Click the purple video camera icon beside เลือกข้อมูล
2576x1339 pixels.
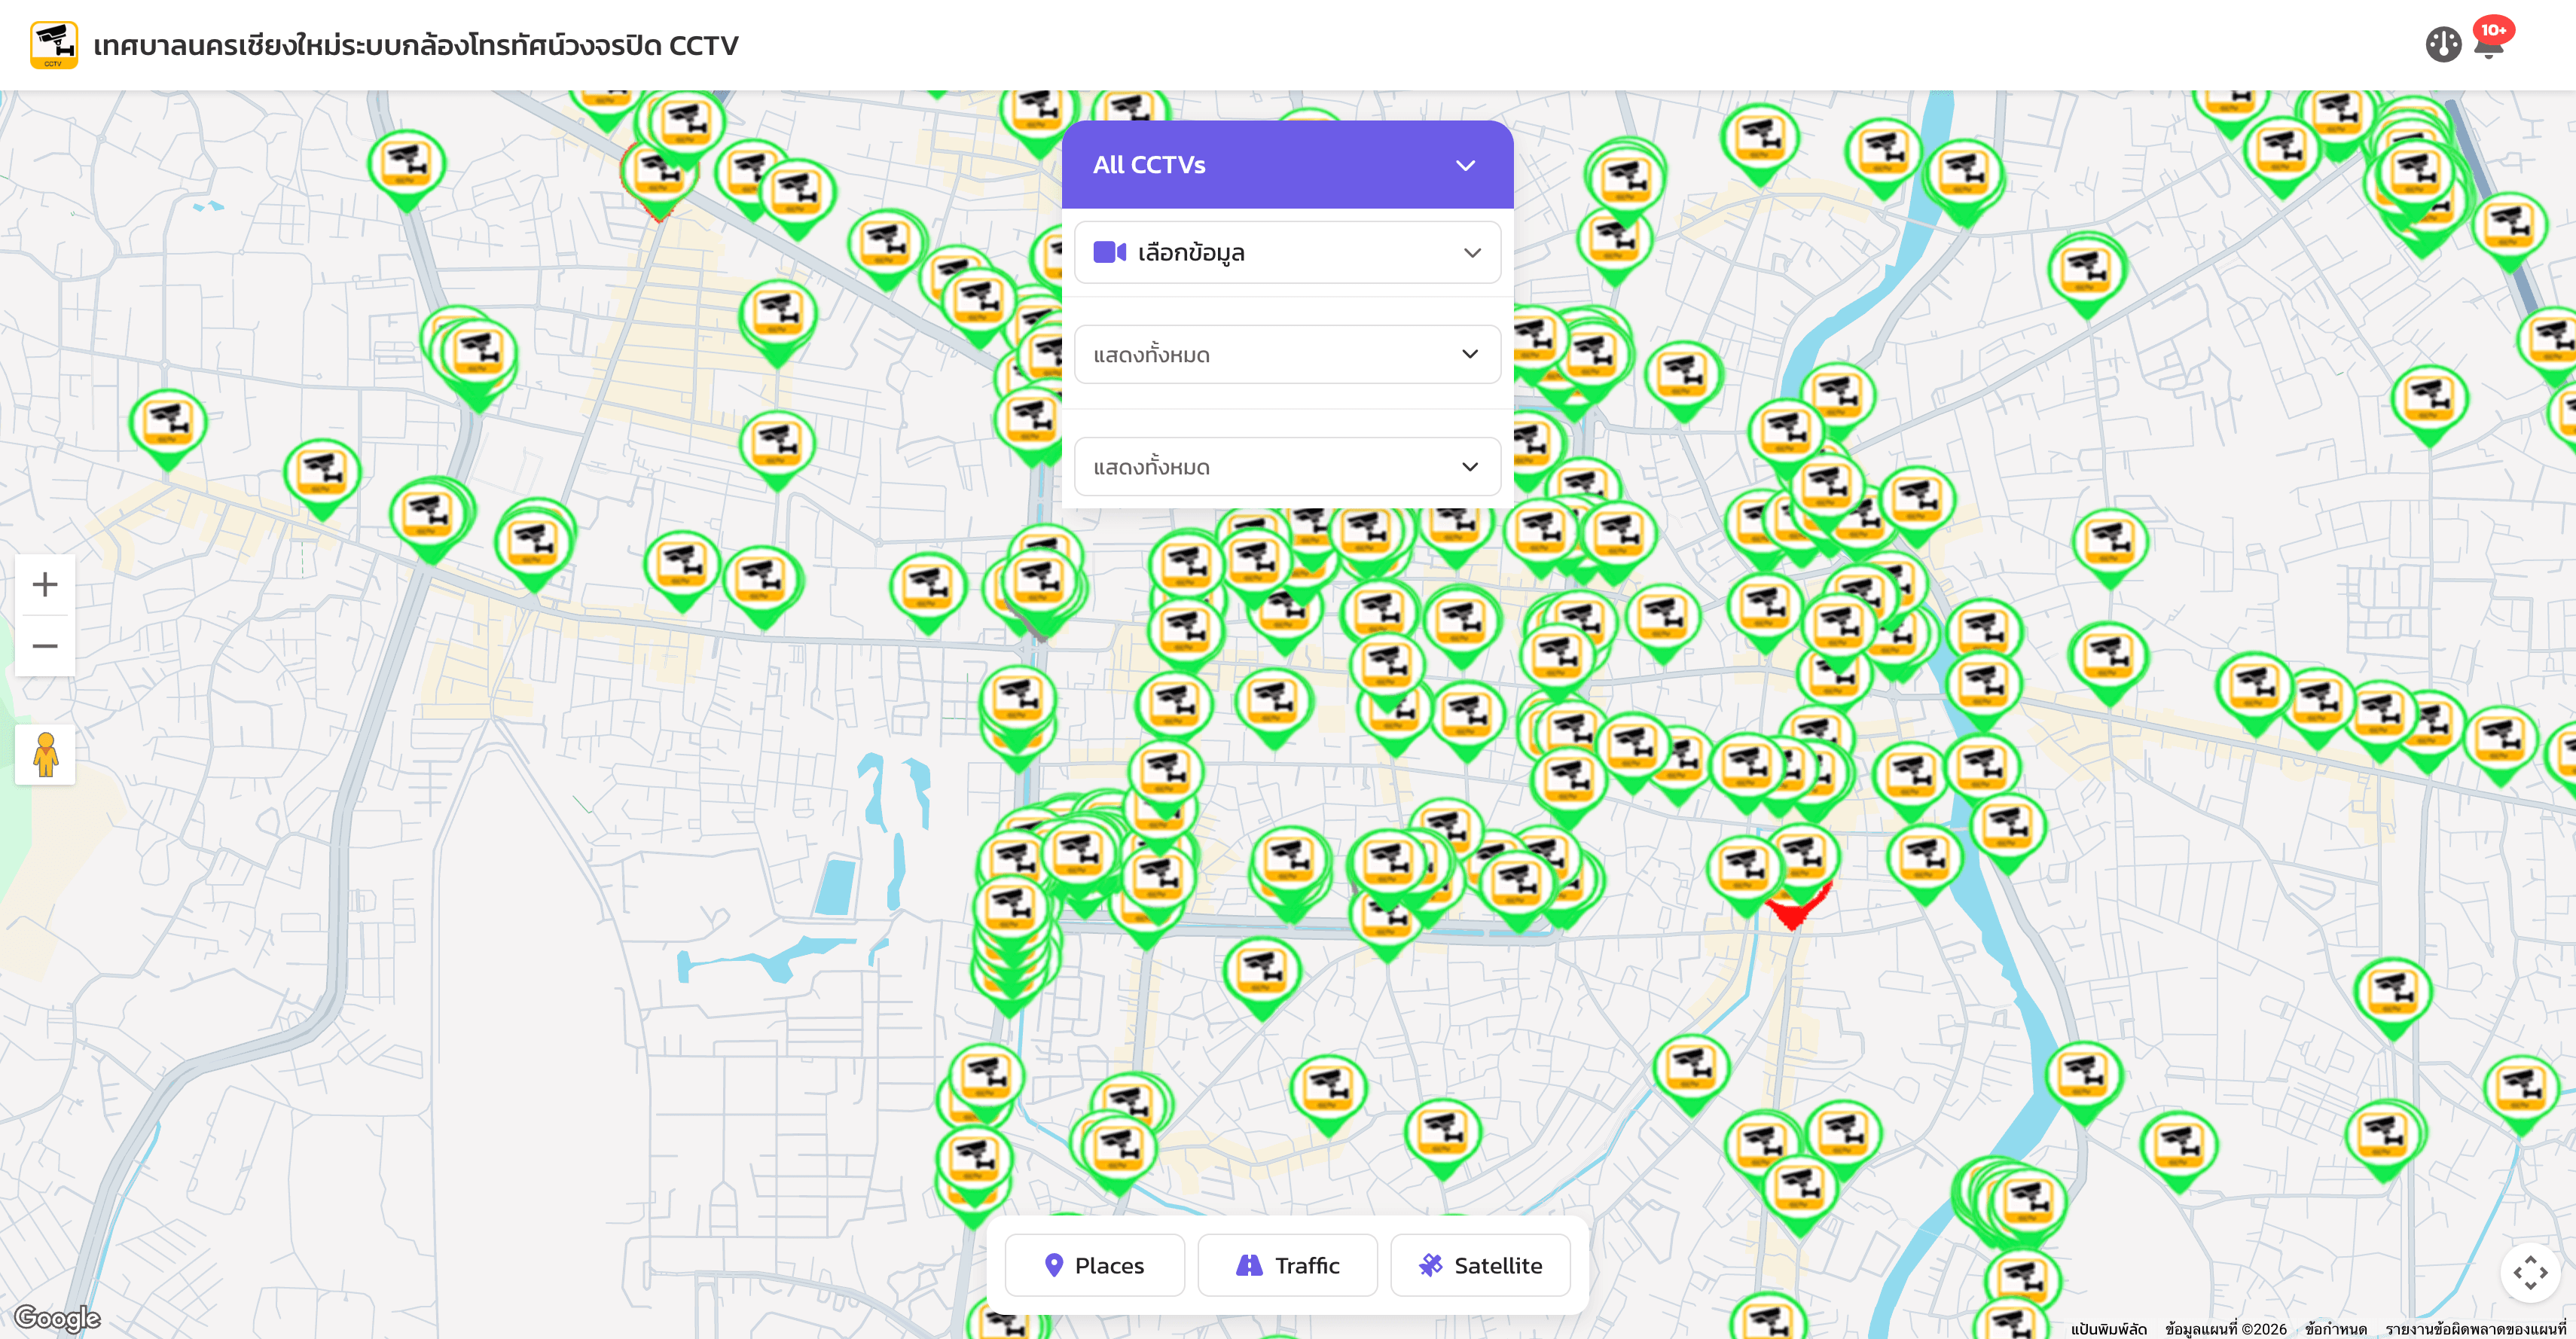click(1108, 252)
